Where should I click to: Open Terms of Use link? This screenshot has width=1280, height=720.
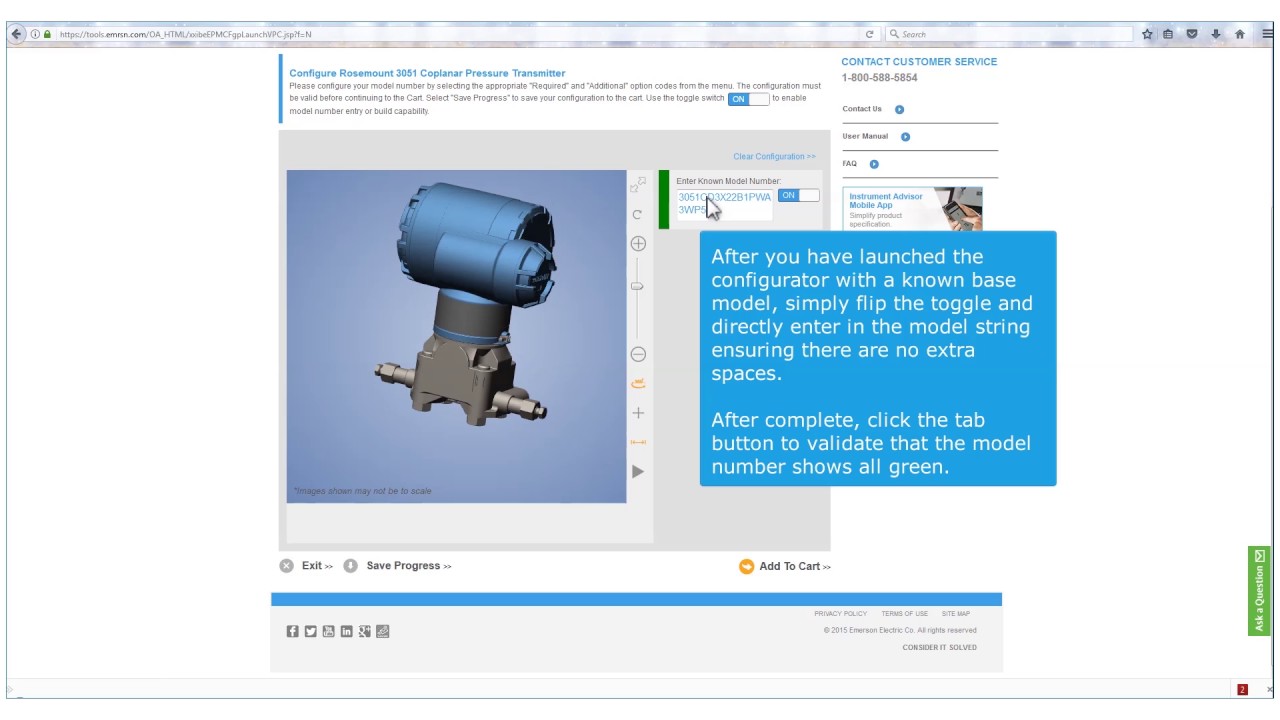pos(904,614)
